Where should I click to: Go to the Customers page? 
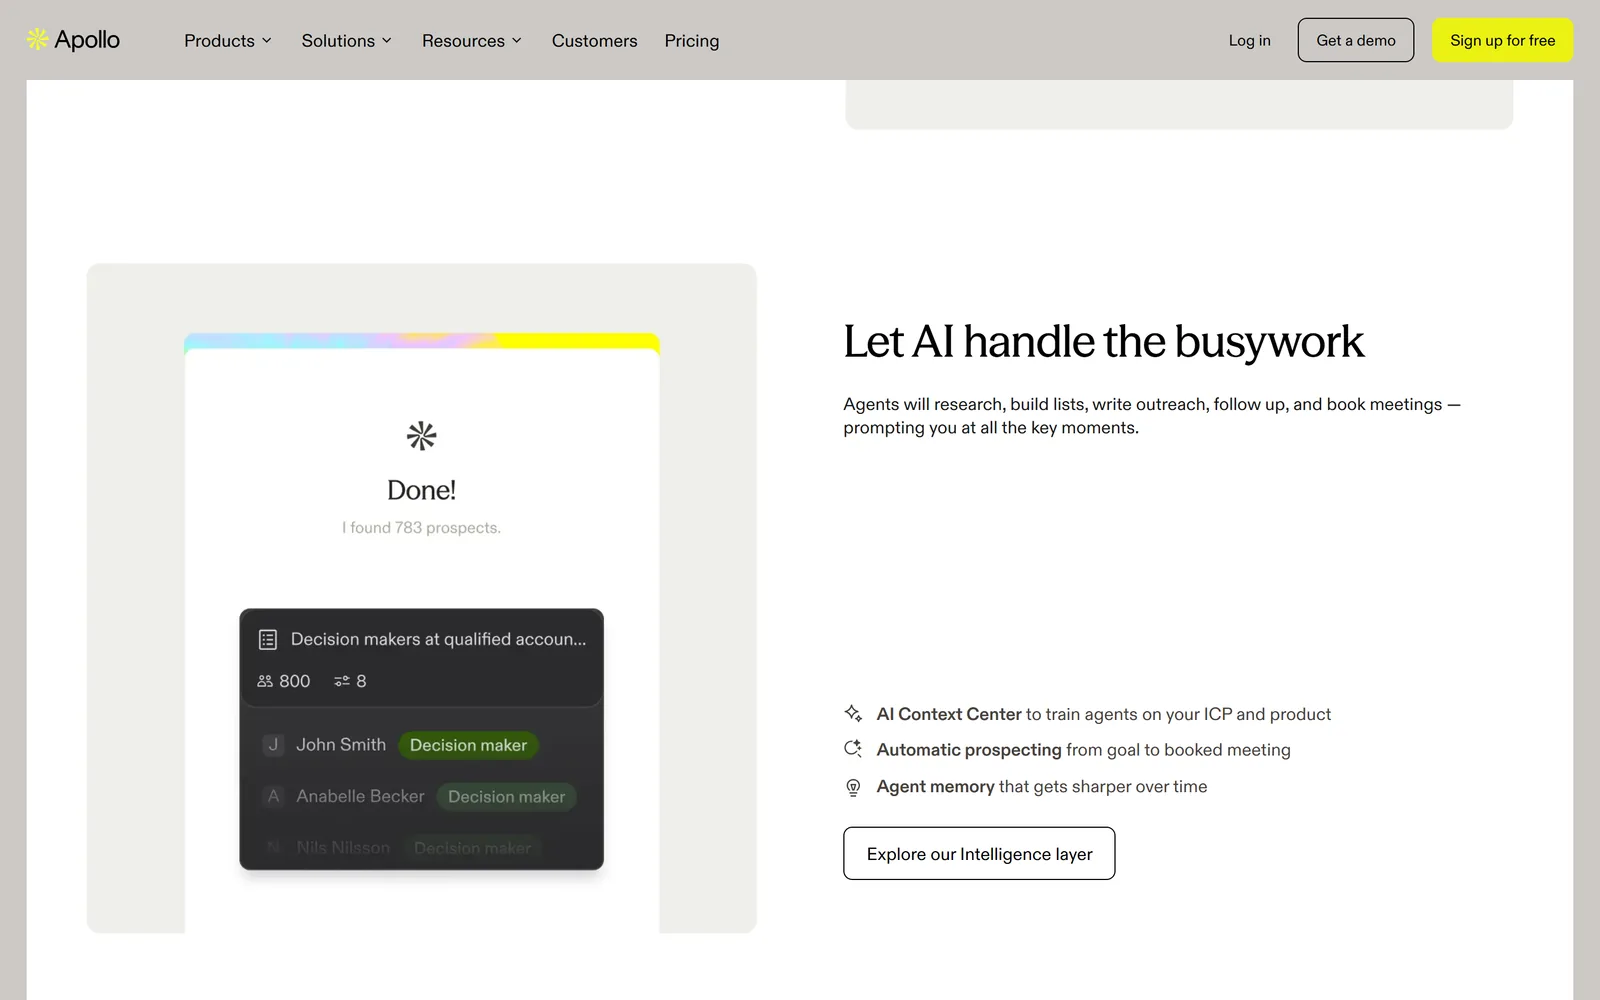click(x=594, y=41)
